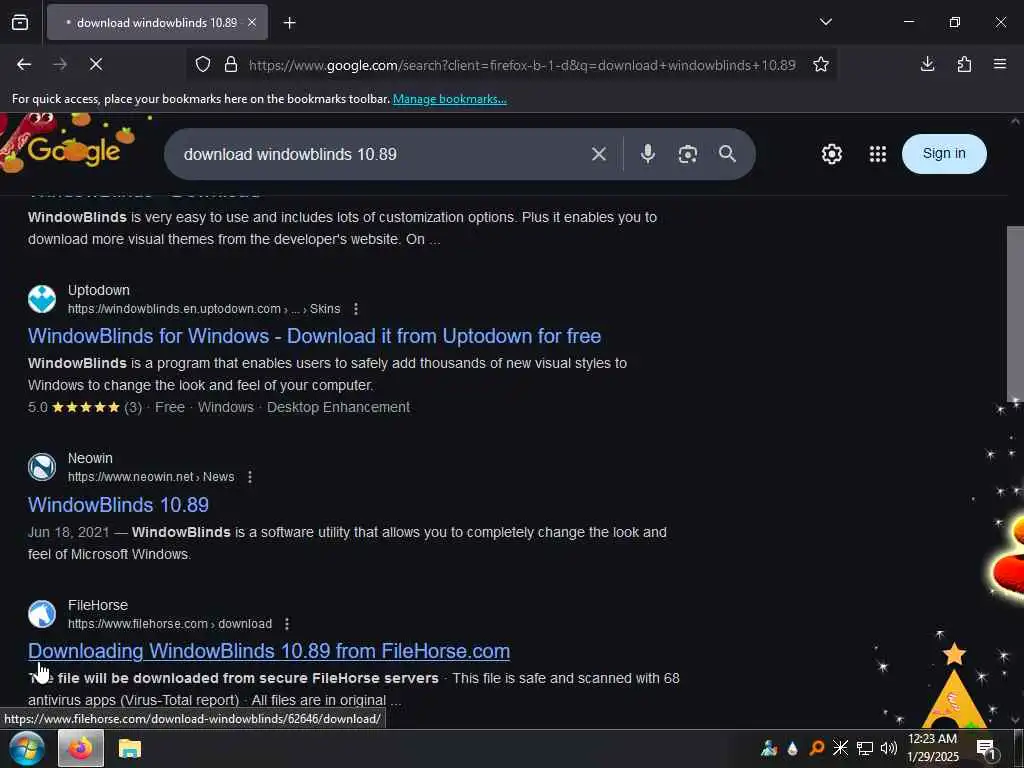This screenshot has height=768, width=1024.
Task: Click the filehorse.com download breadcrumb text
Action: click(x=170, y=624)
